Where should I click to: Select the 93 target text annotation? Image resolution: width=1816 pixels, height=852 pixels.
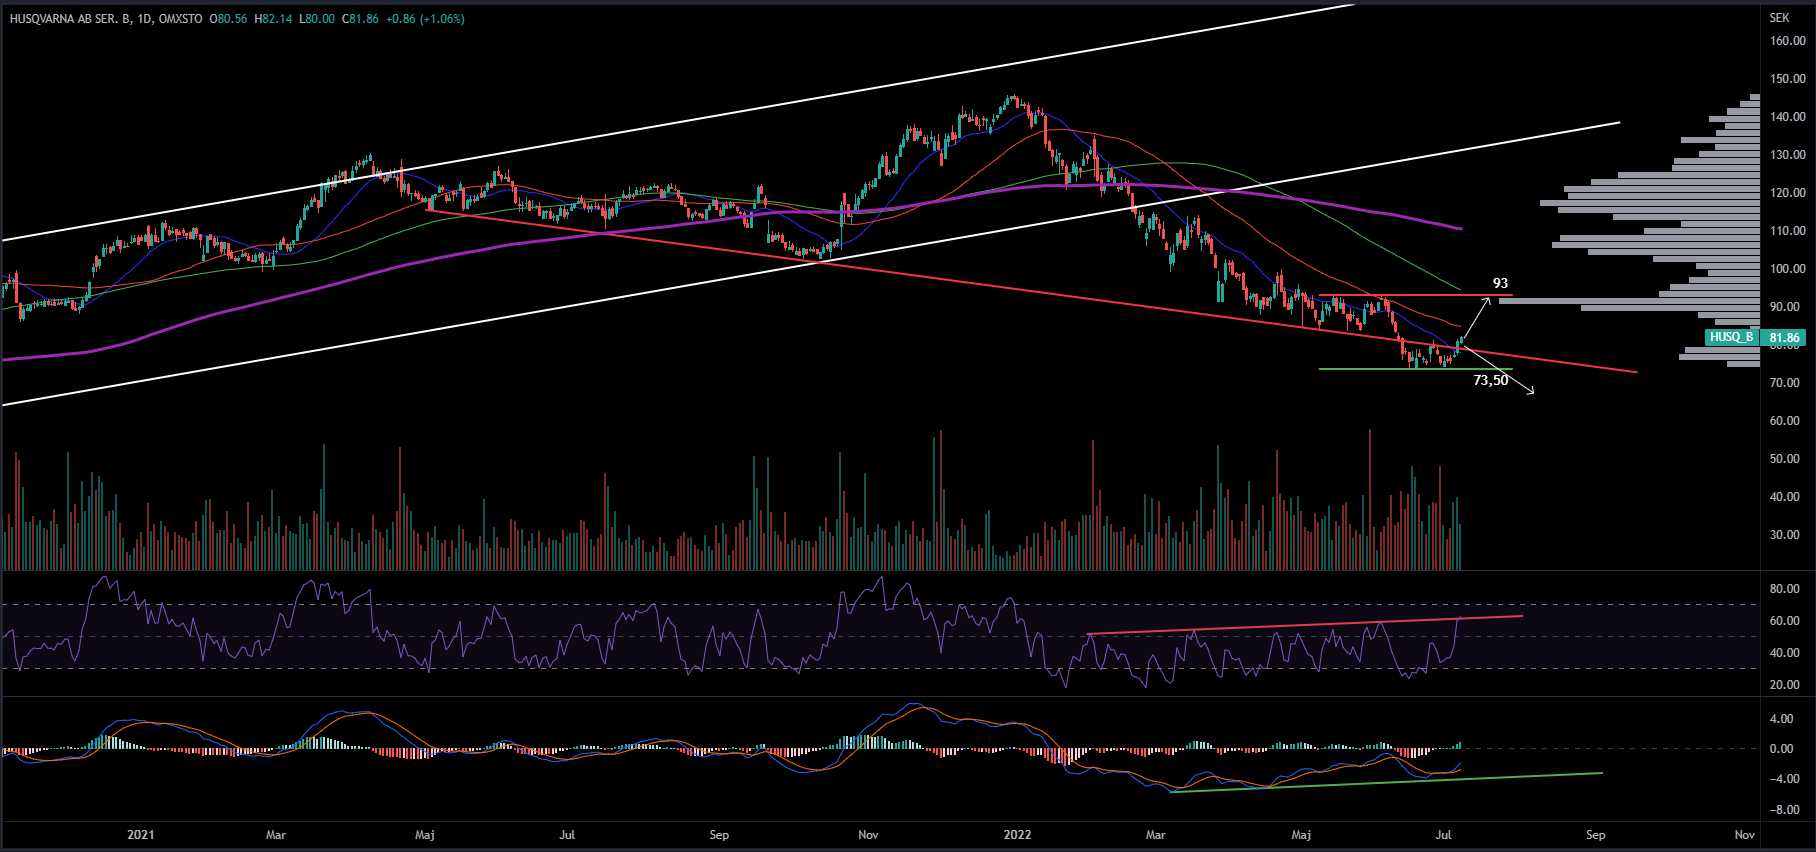[x=1500, y=284]
